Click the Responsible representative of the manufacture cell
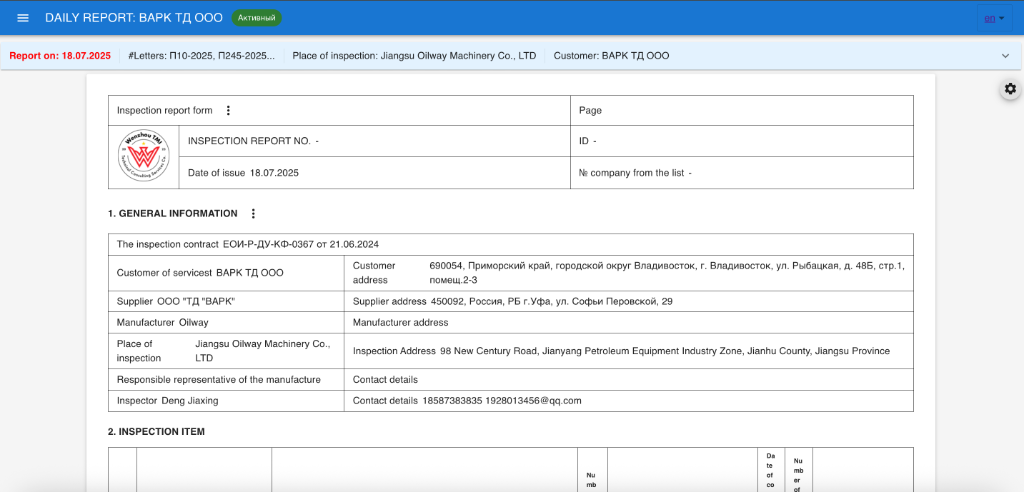Image resolution: width=1024 pixels, height=492 pixels. coord(219,379)
